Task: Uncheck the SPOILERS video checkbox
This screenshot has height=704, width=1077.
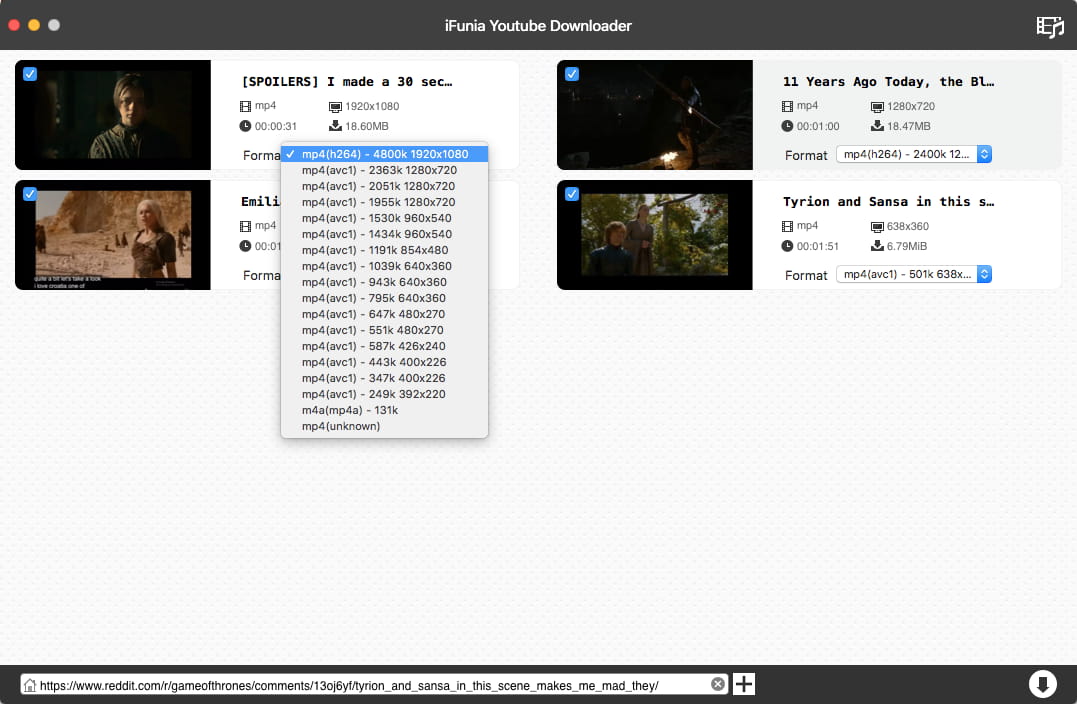Action: coord(30,74)
